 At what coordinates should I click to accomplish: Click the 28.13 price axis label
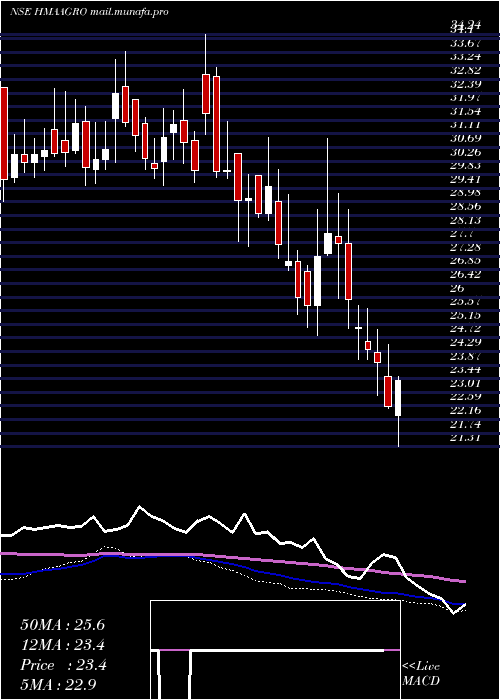point(465,220)
